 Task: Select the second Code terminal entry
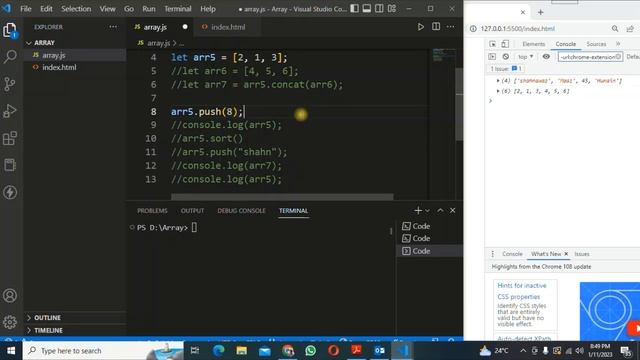click(429, 238)
